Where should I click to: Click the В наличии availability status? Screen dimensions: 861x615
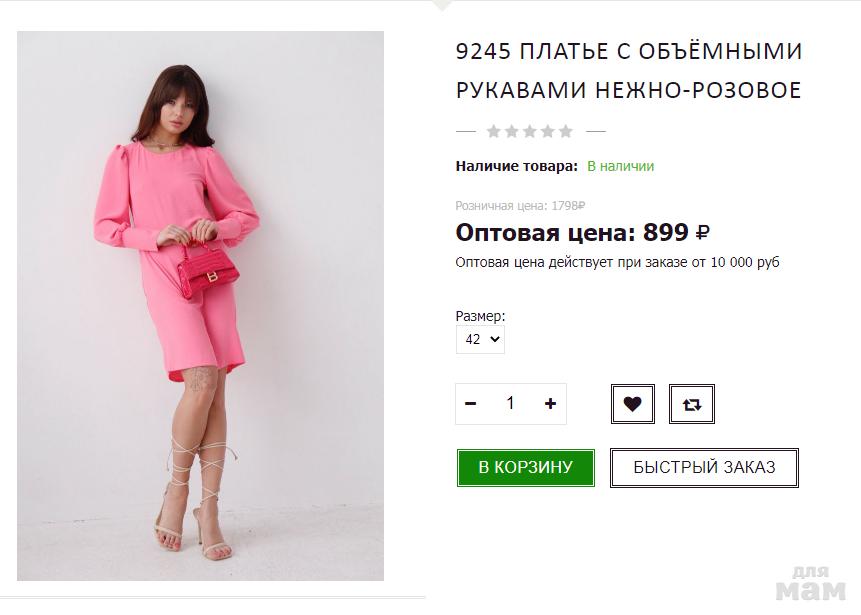620,166
